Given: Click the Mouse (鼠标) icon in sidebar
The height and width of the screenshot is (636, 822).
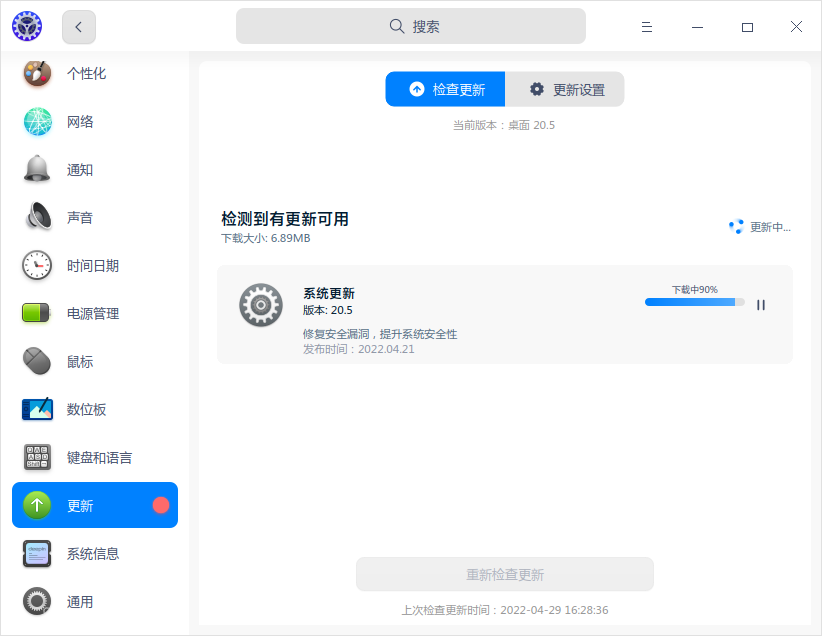Looking at the screenshot, I should coord(37,361).
